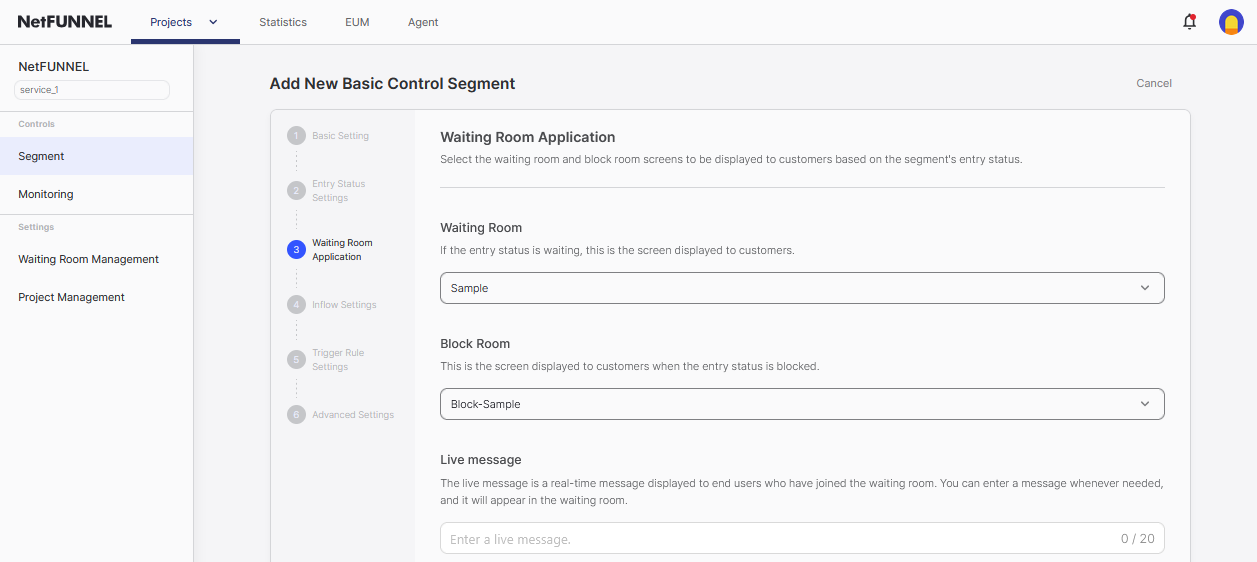Screen dimensions: 1257x562
Task: Open Monitoring in the sidebar
Action: point(46,194)
